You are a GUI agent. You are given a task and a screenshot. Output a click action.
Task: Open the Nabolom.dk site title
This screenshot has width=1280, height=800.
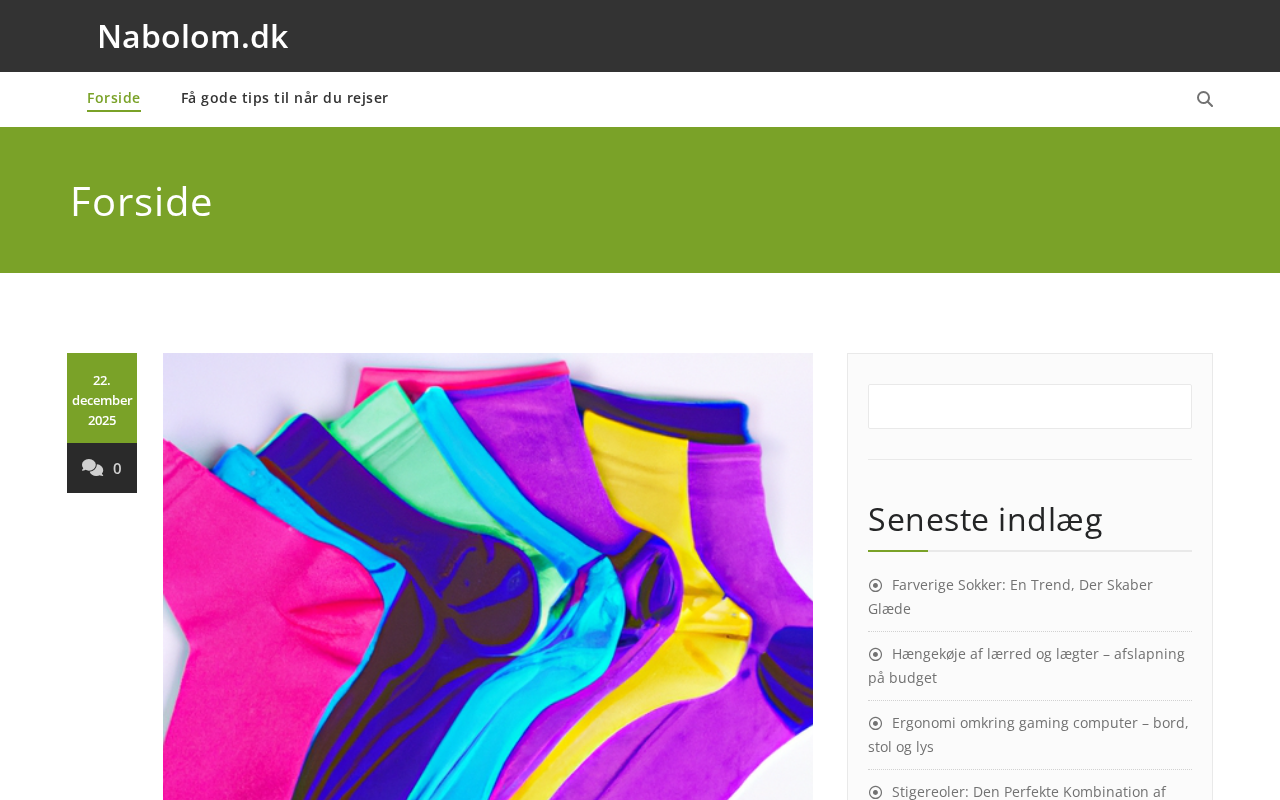pyautogui.click(x=193, y=36)
